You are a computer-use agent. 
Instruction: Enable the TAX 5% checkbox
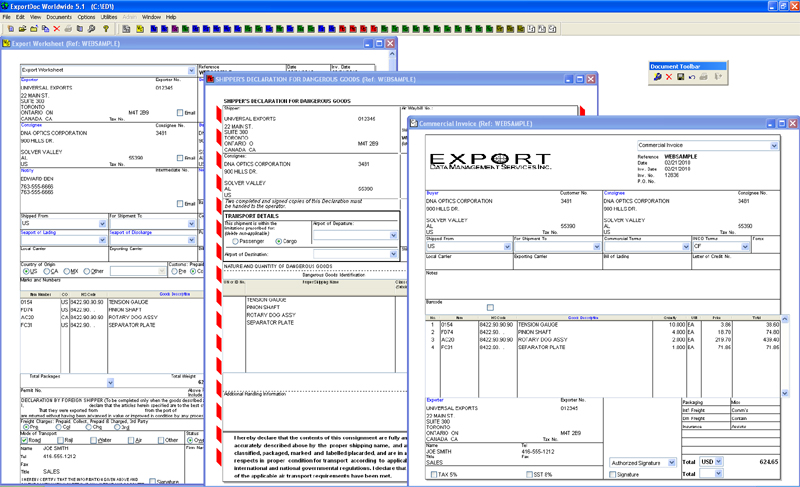434,474
